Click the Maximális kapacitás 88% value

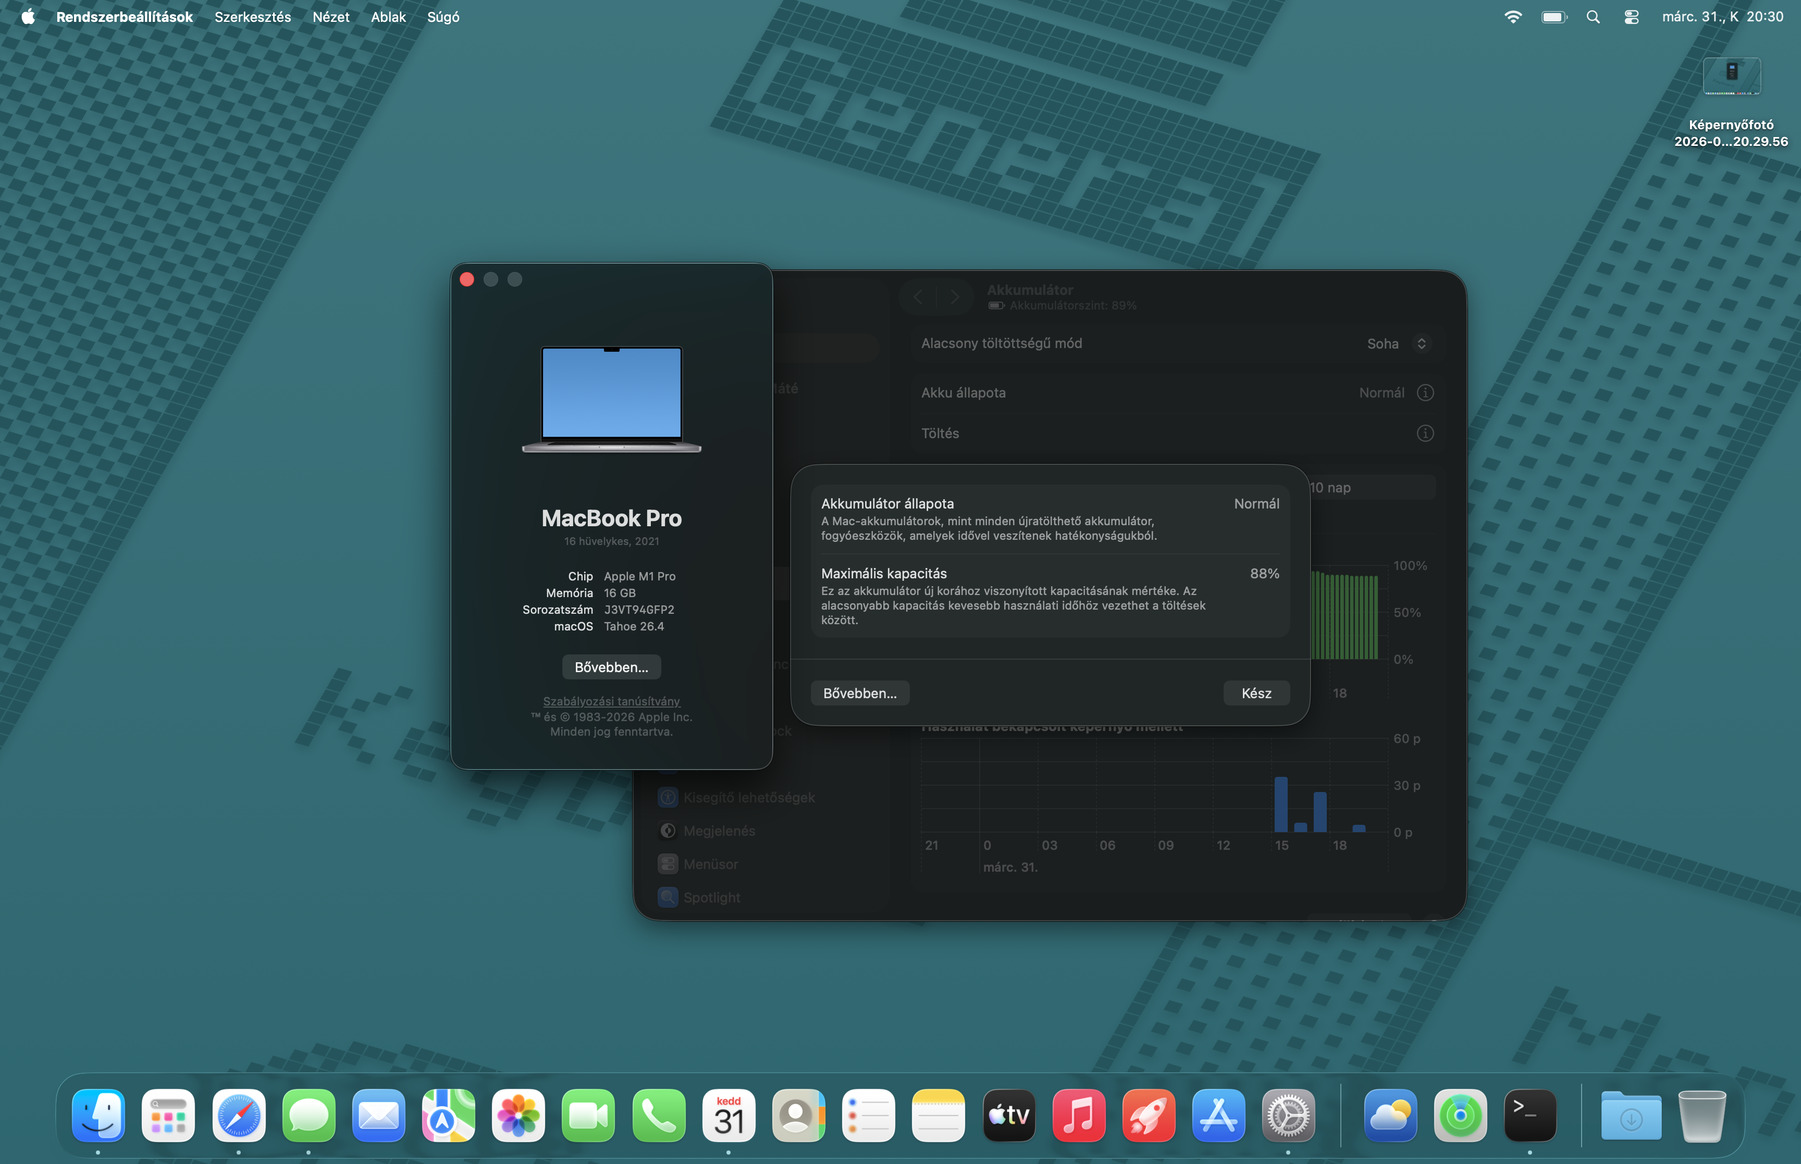[1264, 574]
